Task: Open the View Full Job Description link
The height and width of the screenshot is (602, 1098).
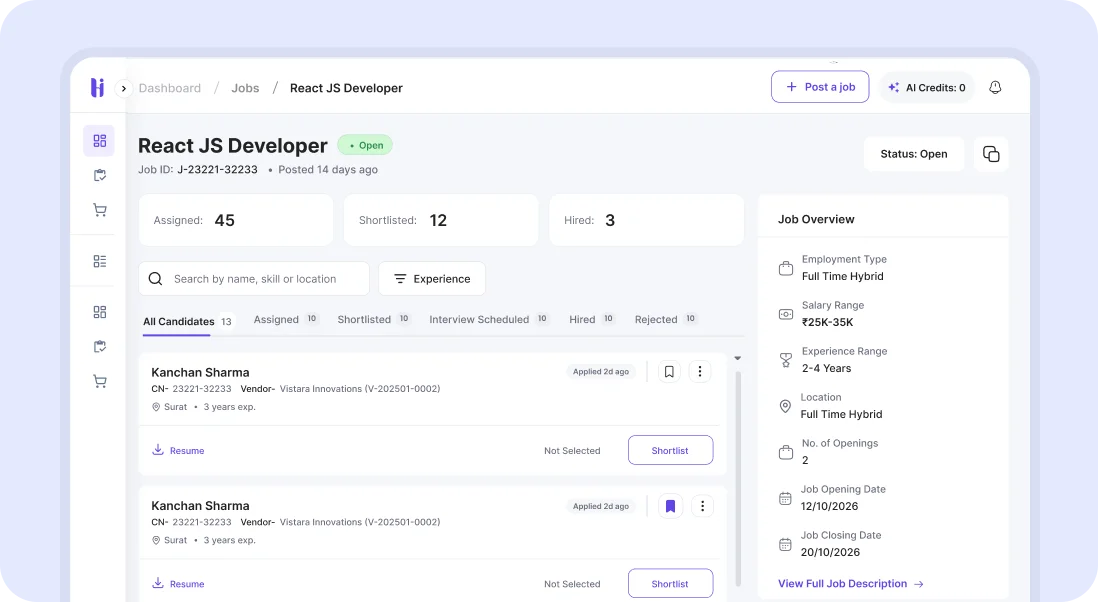Action: (843, 583)
